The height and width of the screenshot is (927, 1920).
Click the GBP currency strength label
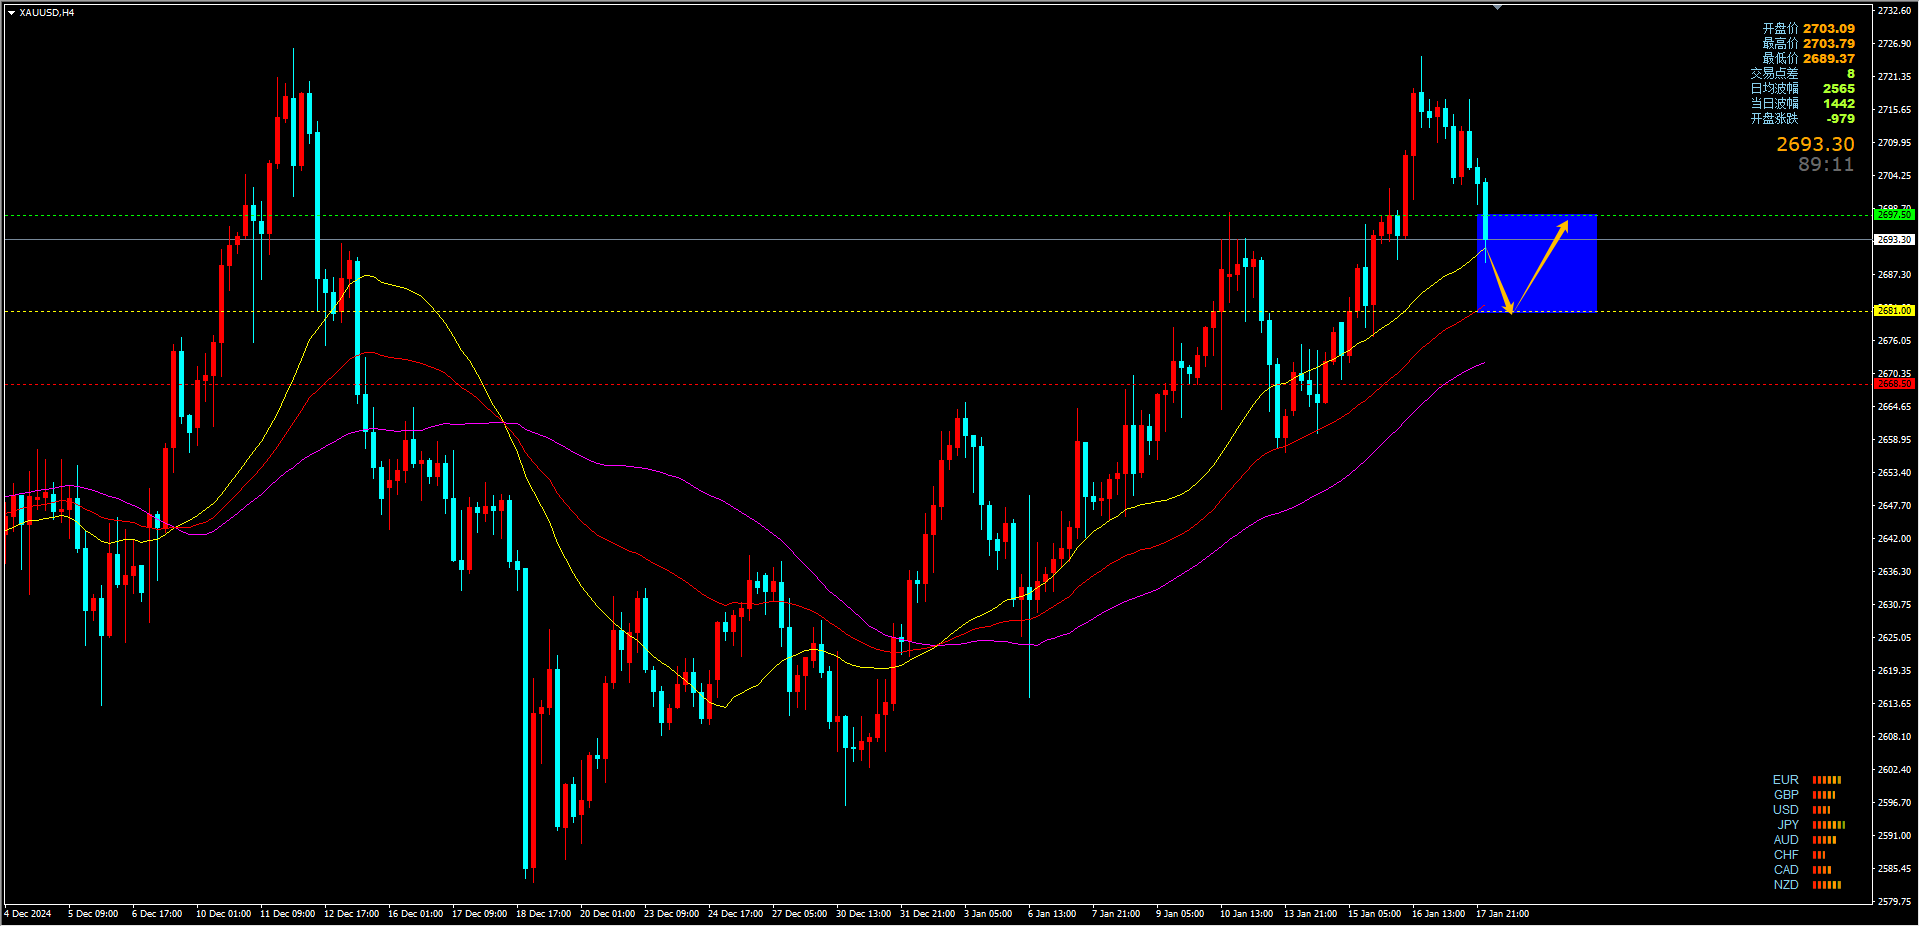click(x=1786, y=795)
